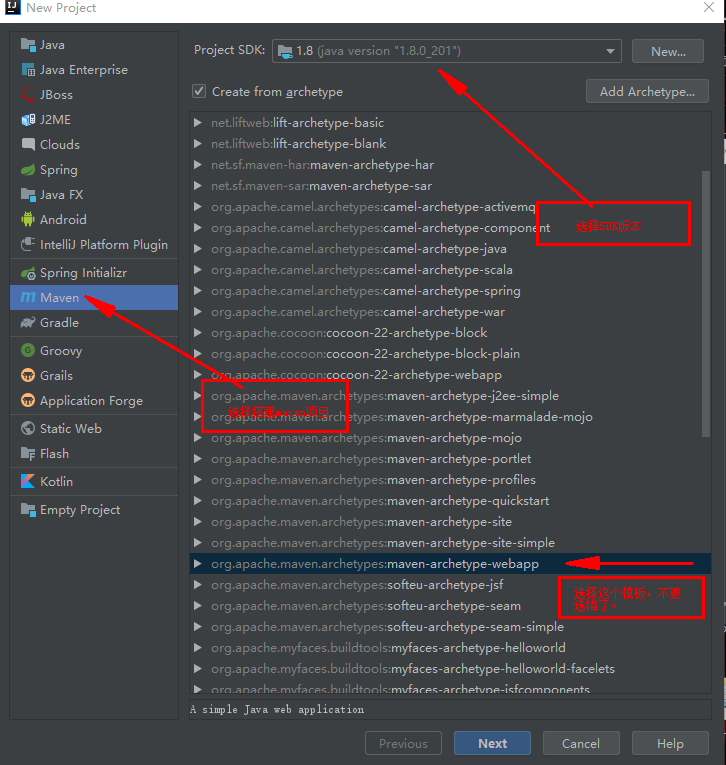The width and height of the screenshot is (726, 765).
Task: Click the Next button
Action: (x=492, y=743)
